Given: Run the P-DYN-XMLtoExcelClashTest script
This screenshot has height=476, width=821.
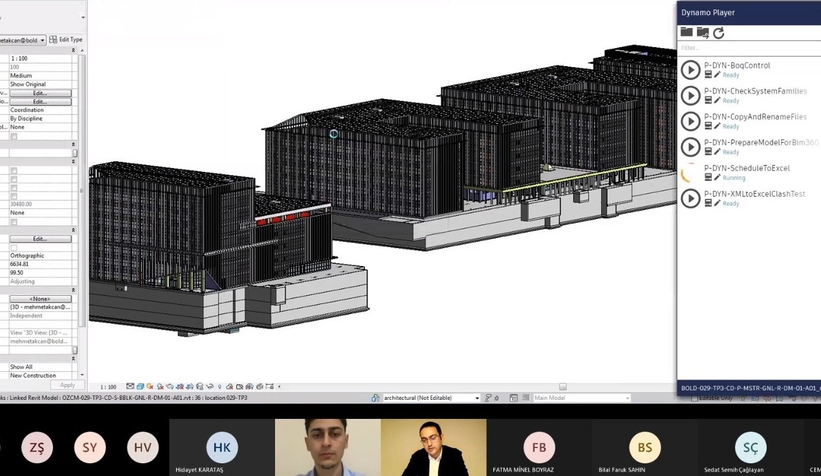Looking at the screenshot, I should (690, 198).
